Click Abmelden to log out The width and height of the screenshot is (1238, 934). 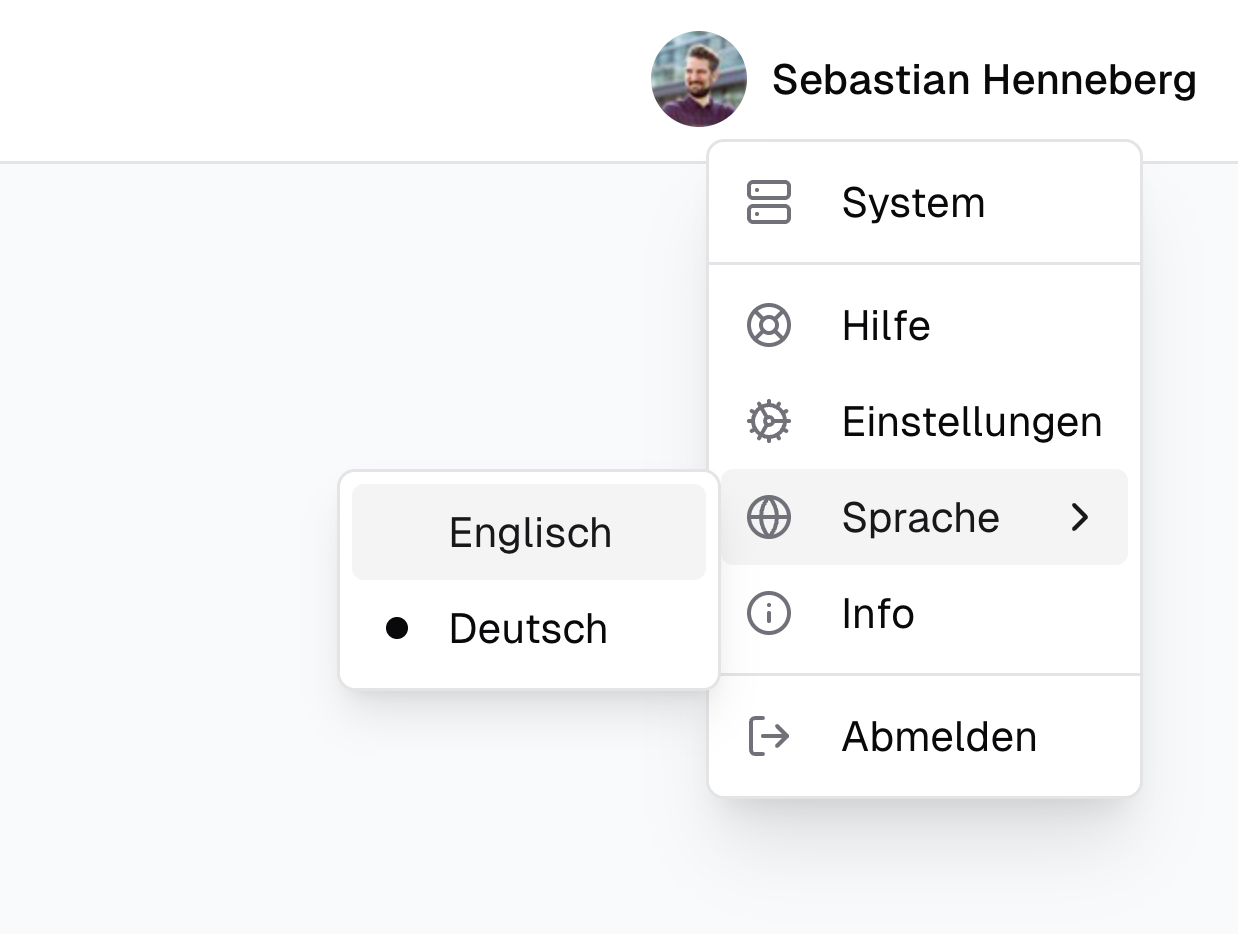pyautogui.click(x=939, y=736)
